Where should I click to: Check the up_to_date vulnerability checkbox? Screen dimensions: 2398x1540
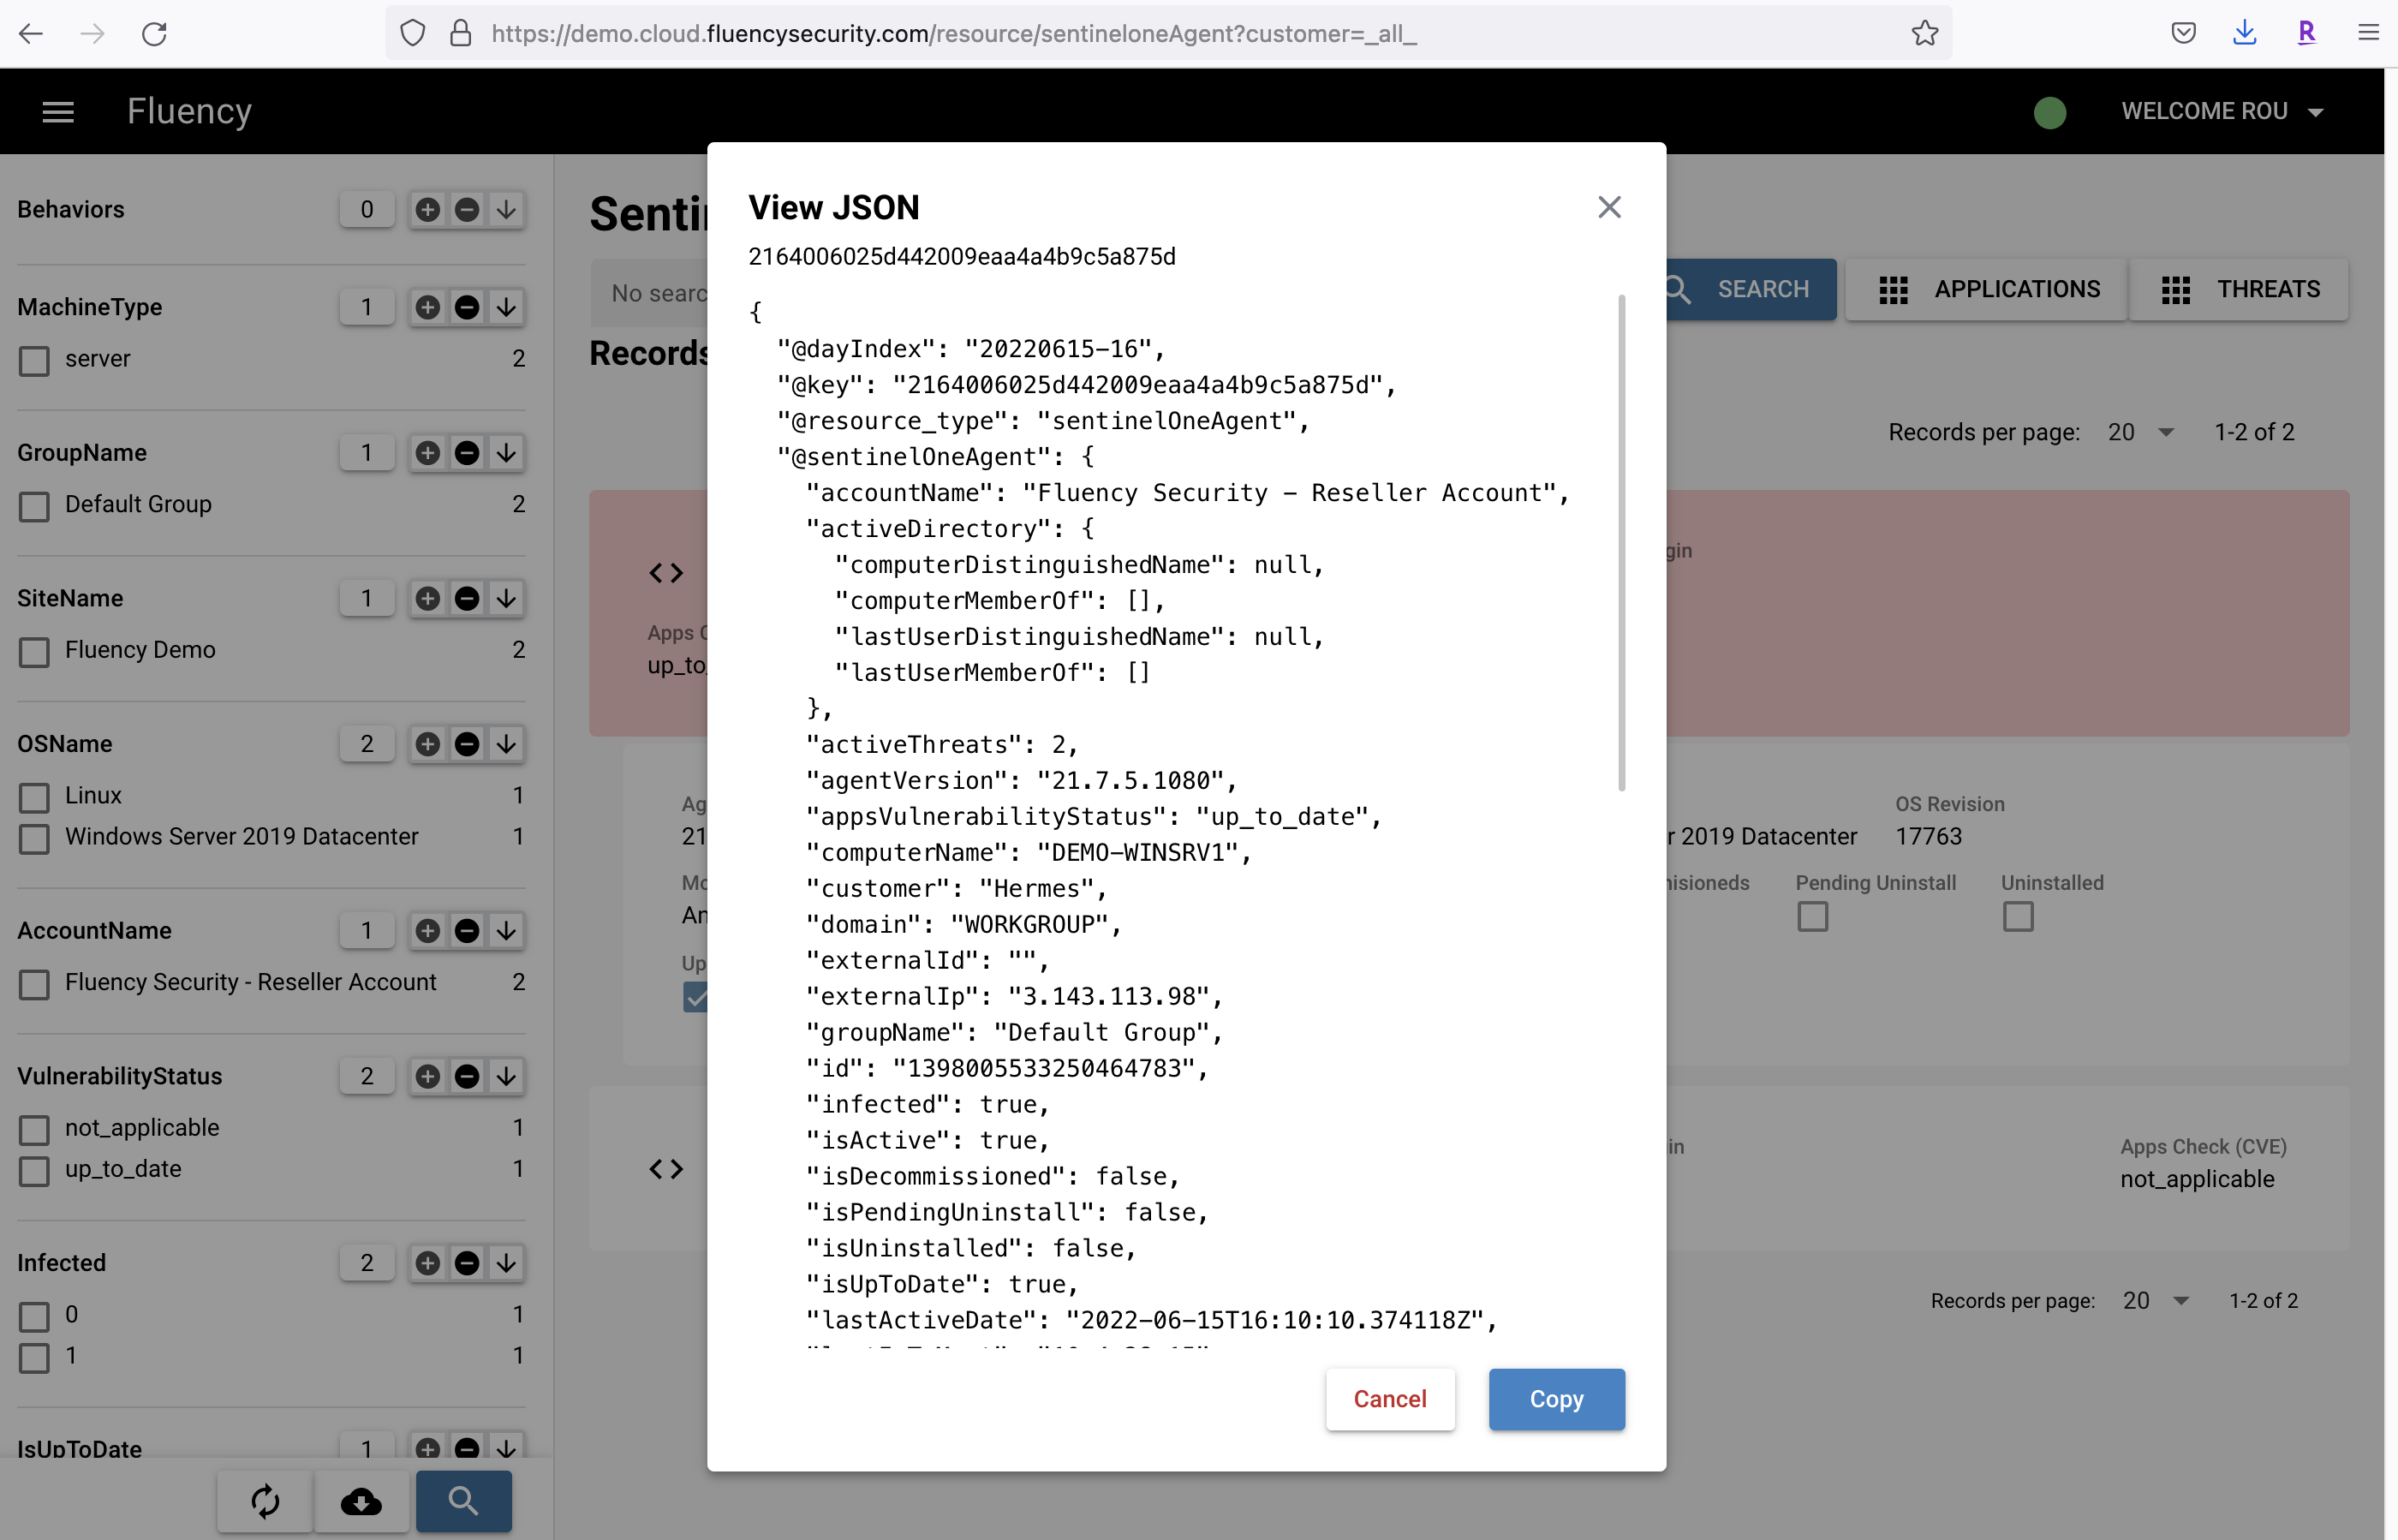pos(34,1170)
